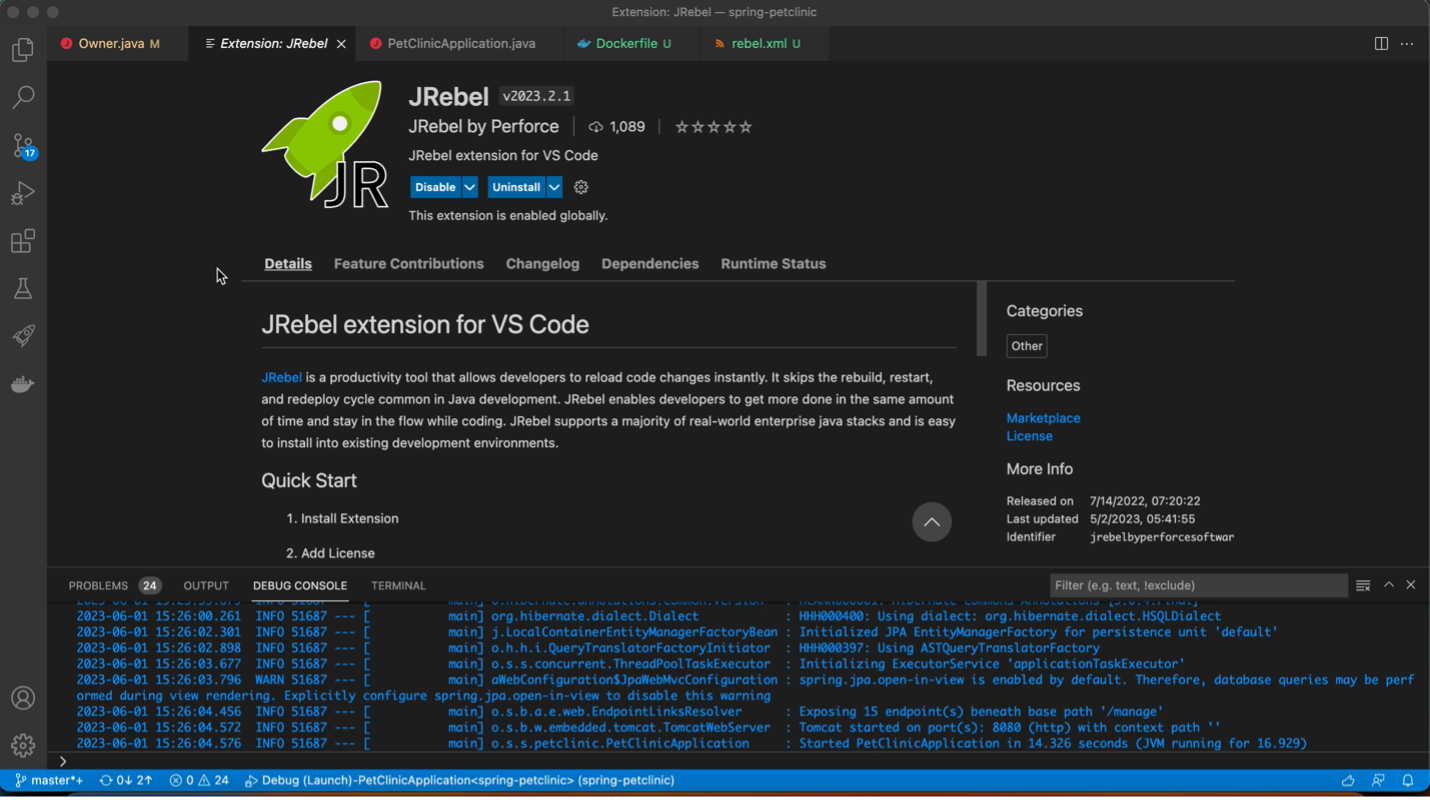The height and width of the screenshot is (800, 1430).
Task: Click the JRebel rocket logo image
Action: click(326, 145)
